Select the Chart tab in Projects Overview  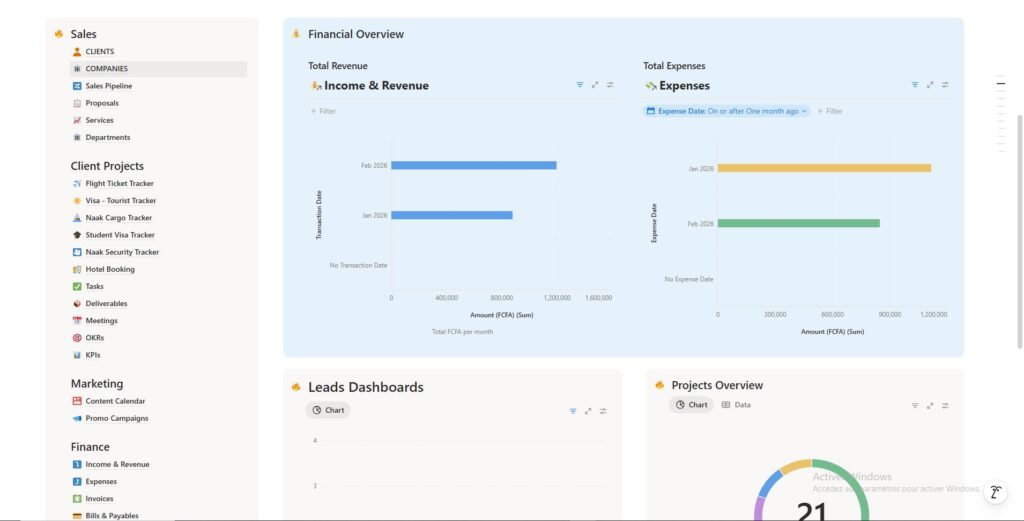click(x=691, y=405)
